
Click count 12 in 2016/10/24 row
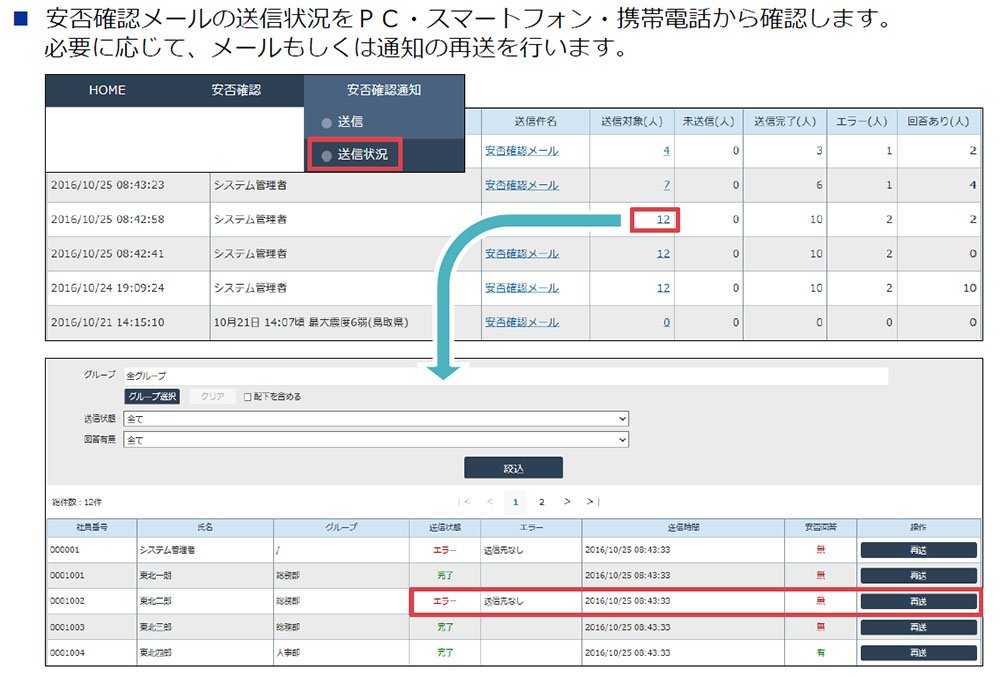663,288
